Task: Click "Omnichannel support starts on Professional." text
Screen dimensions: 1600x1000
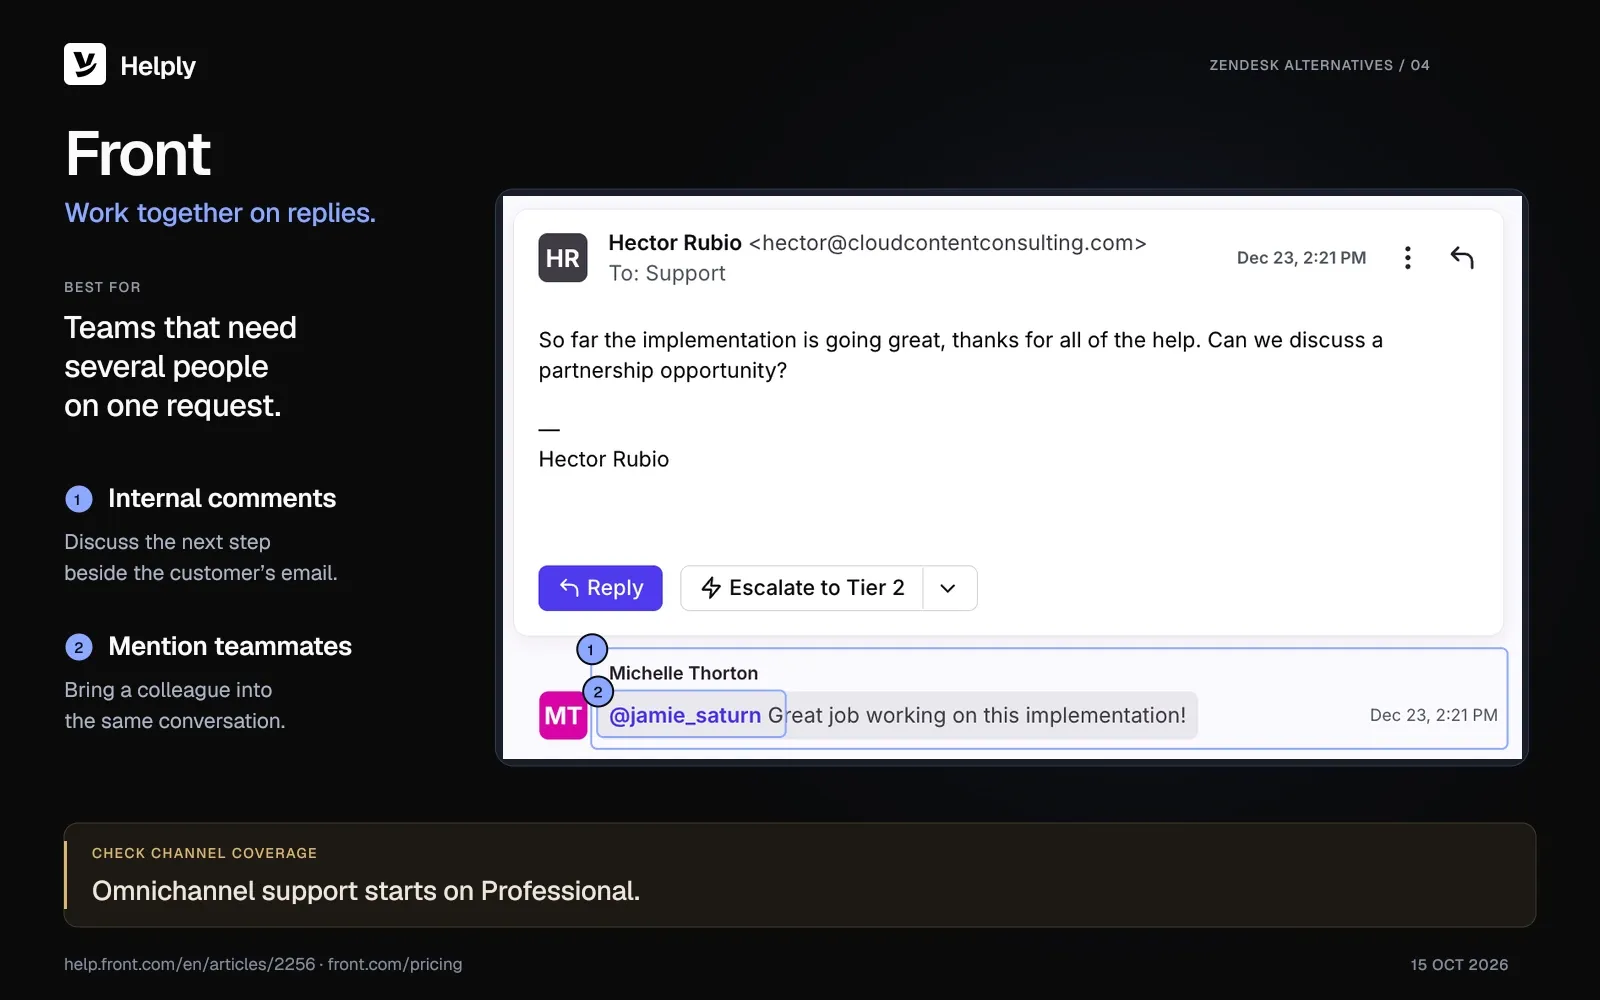Action: (366, 891)
